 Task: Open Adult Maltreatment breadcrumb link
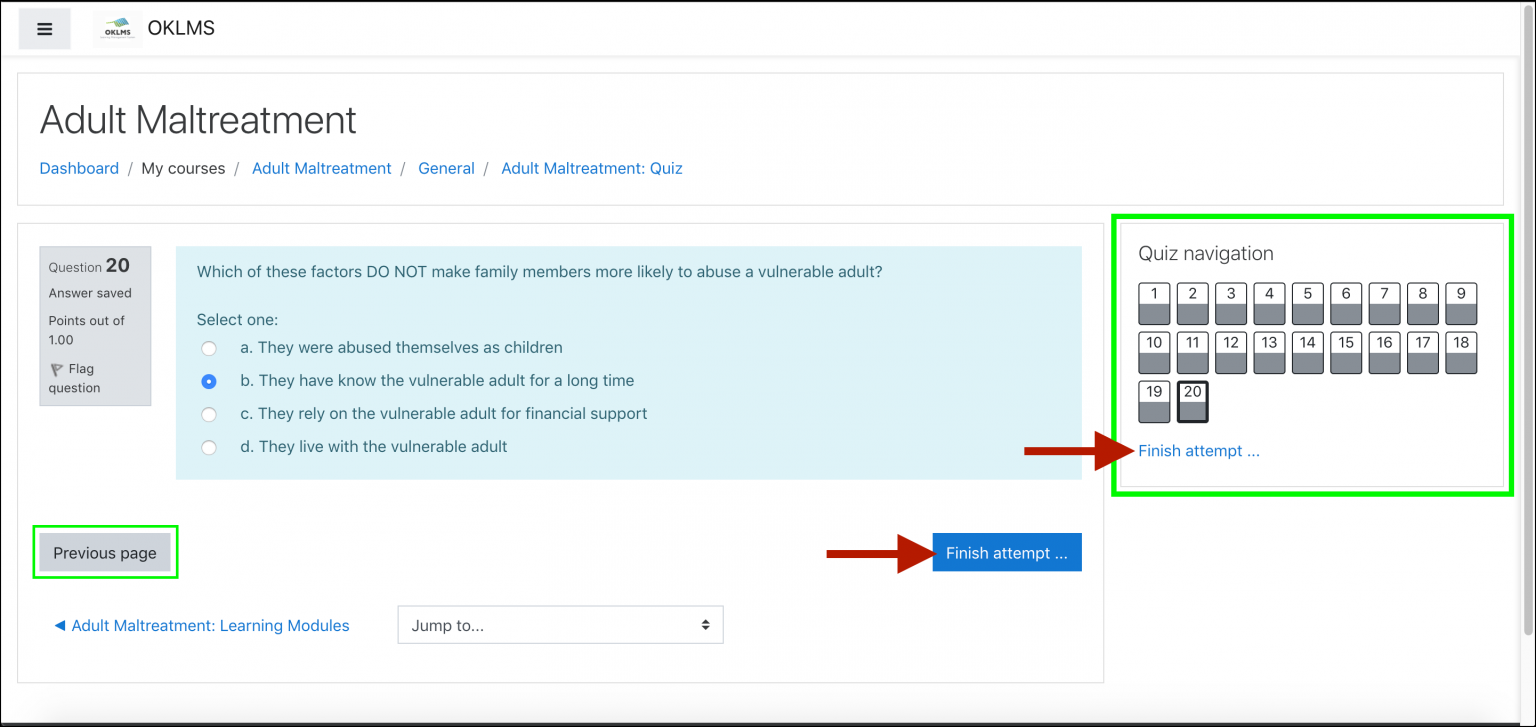click(321, 168)
